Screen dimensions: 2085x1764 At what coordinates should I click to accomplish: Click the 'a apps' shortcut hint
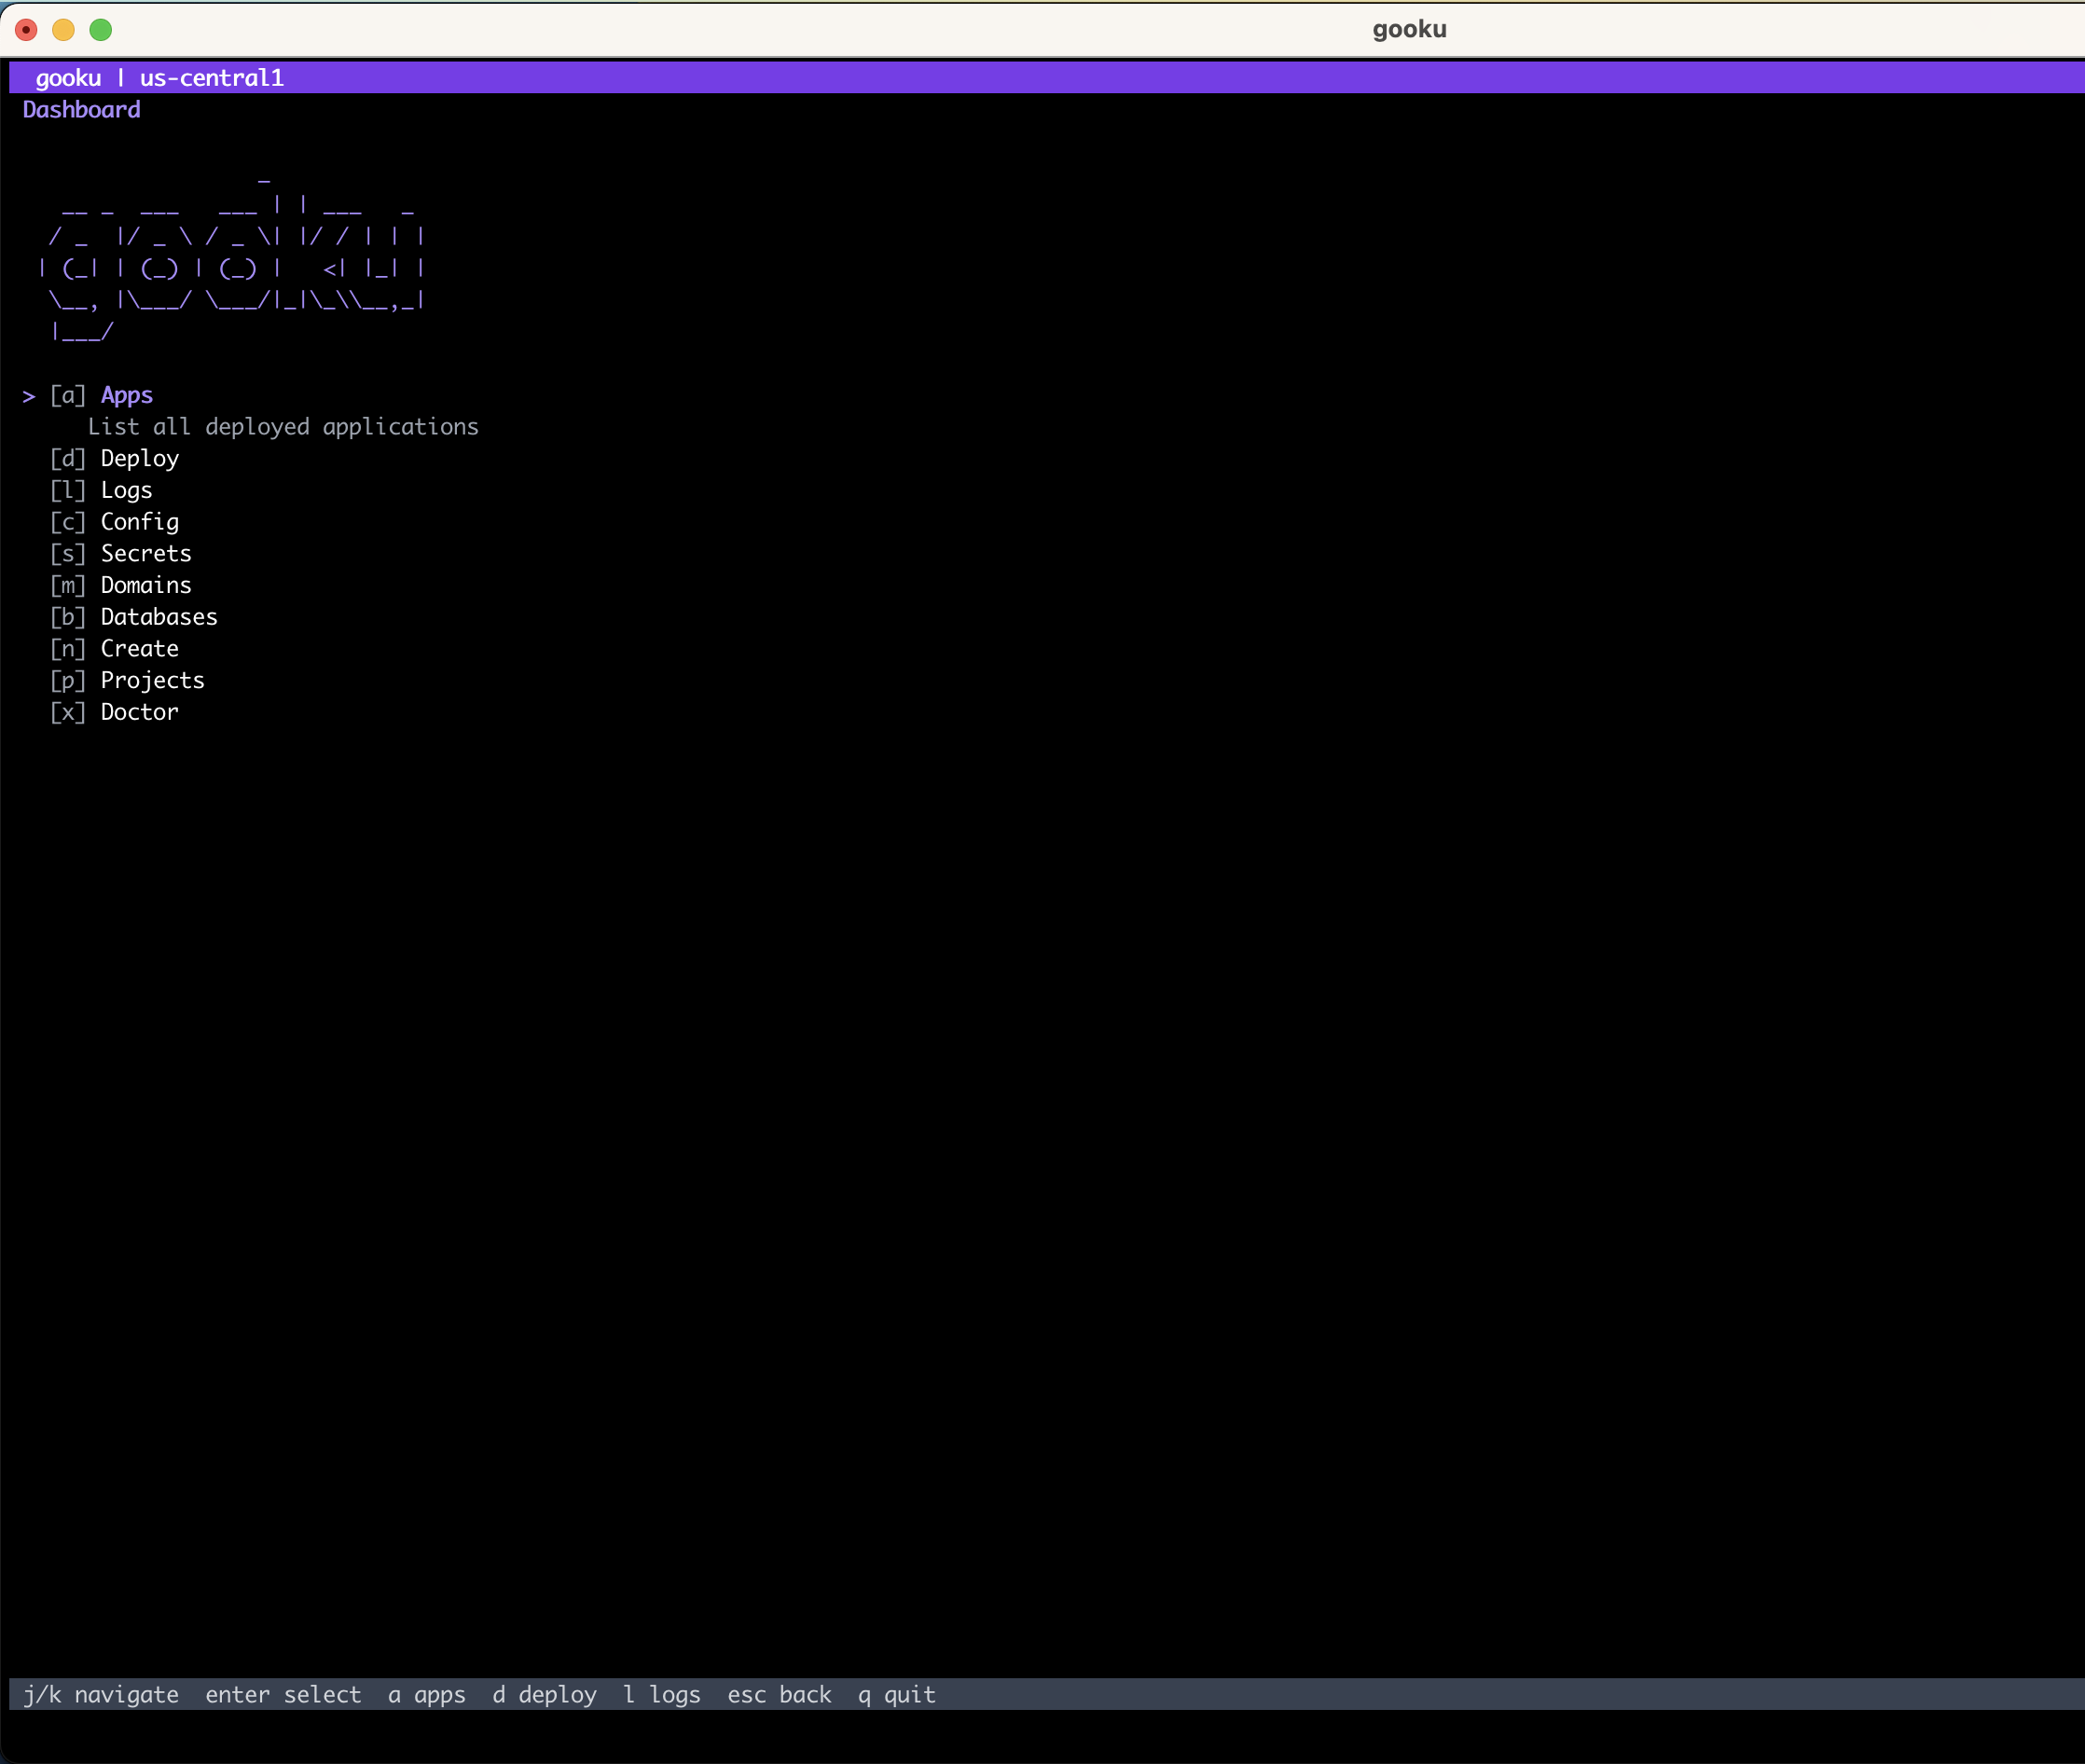pyautogui.click(x=427, y=1695)
